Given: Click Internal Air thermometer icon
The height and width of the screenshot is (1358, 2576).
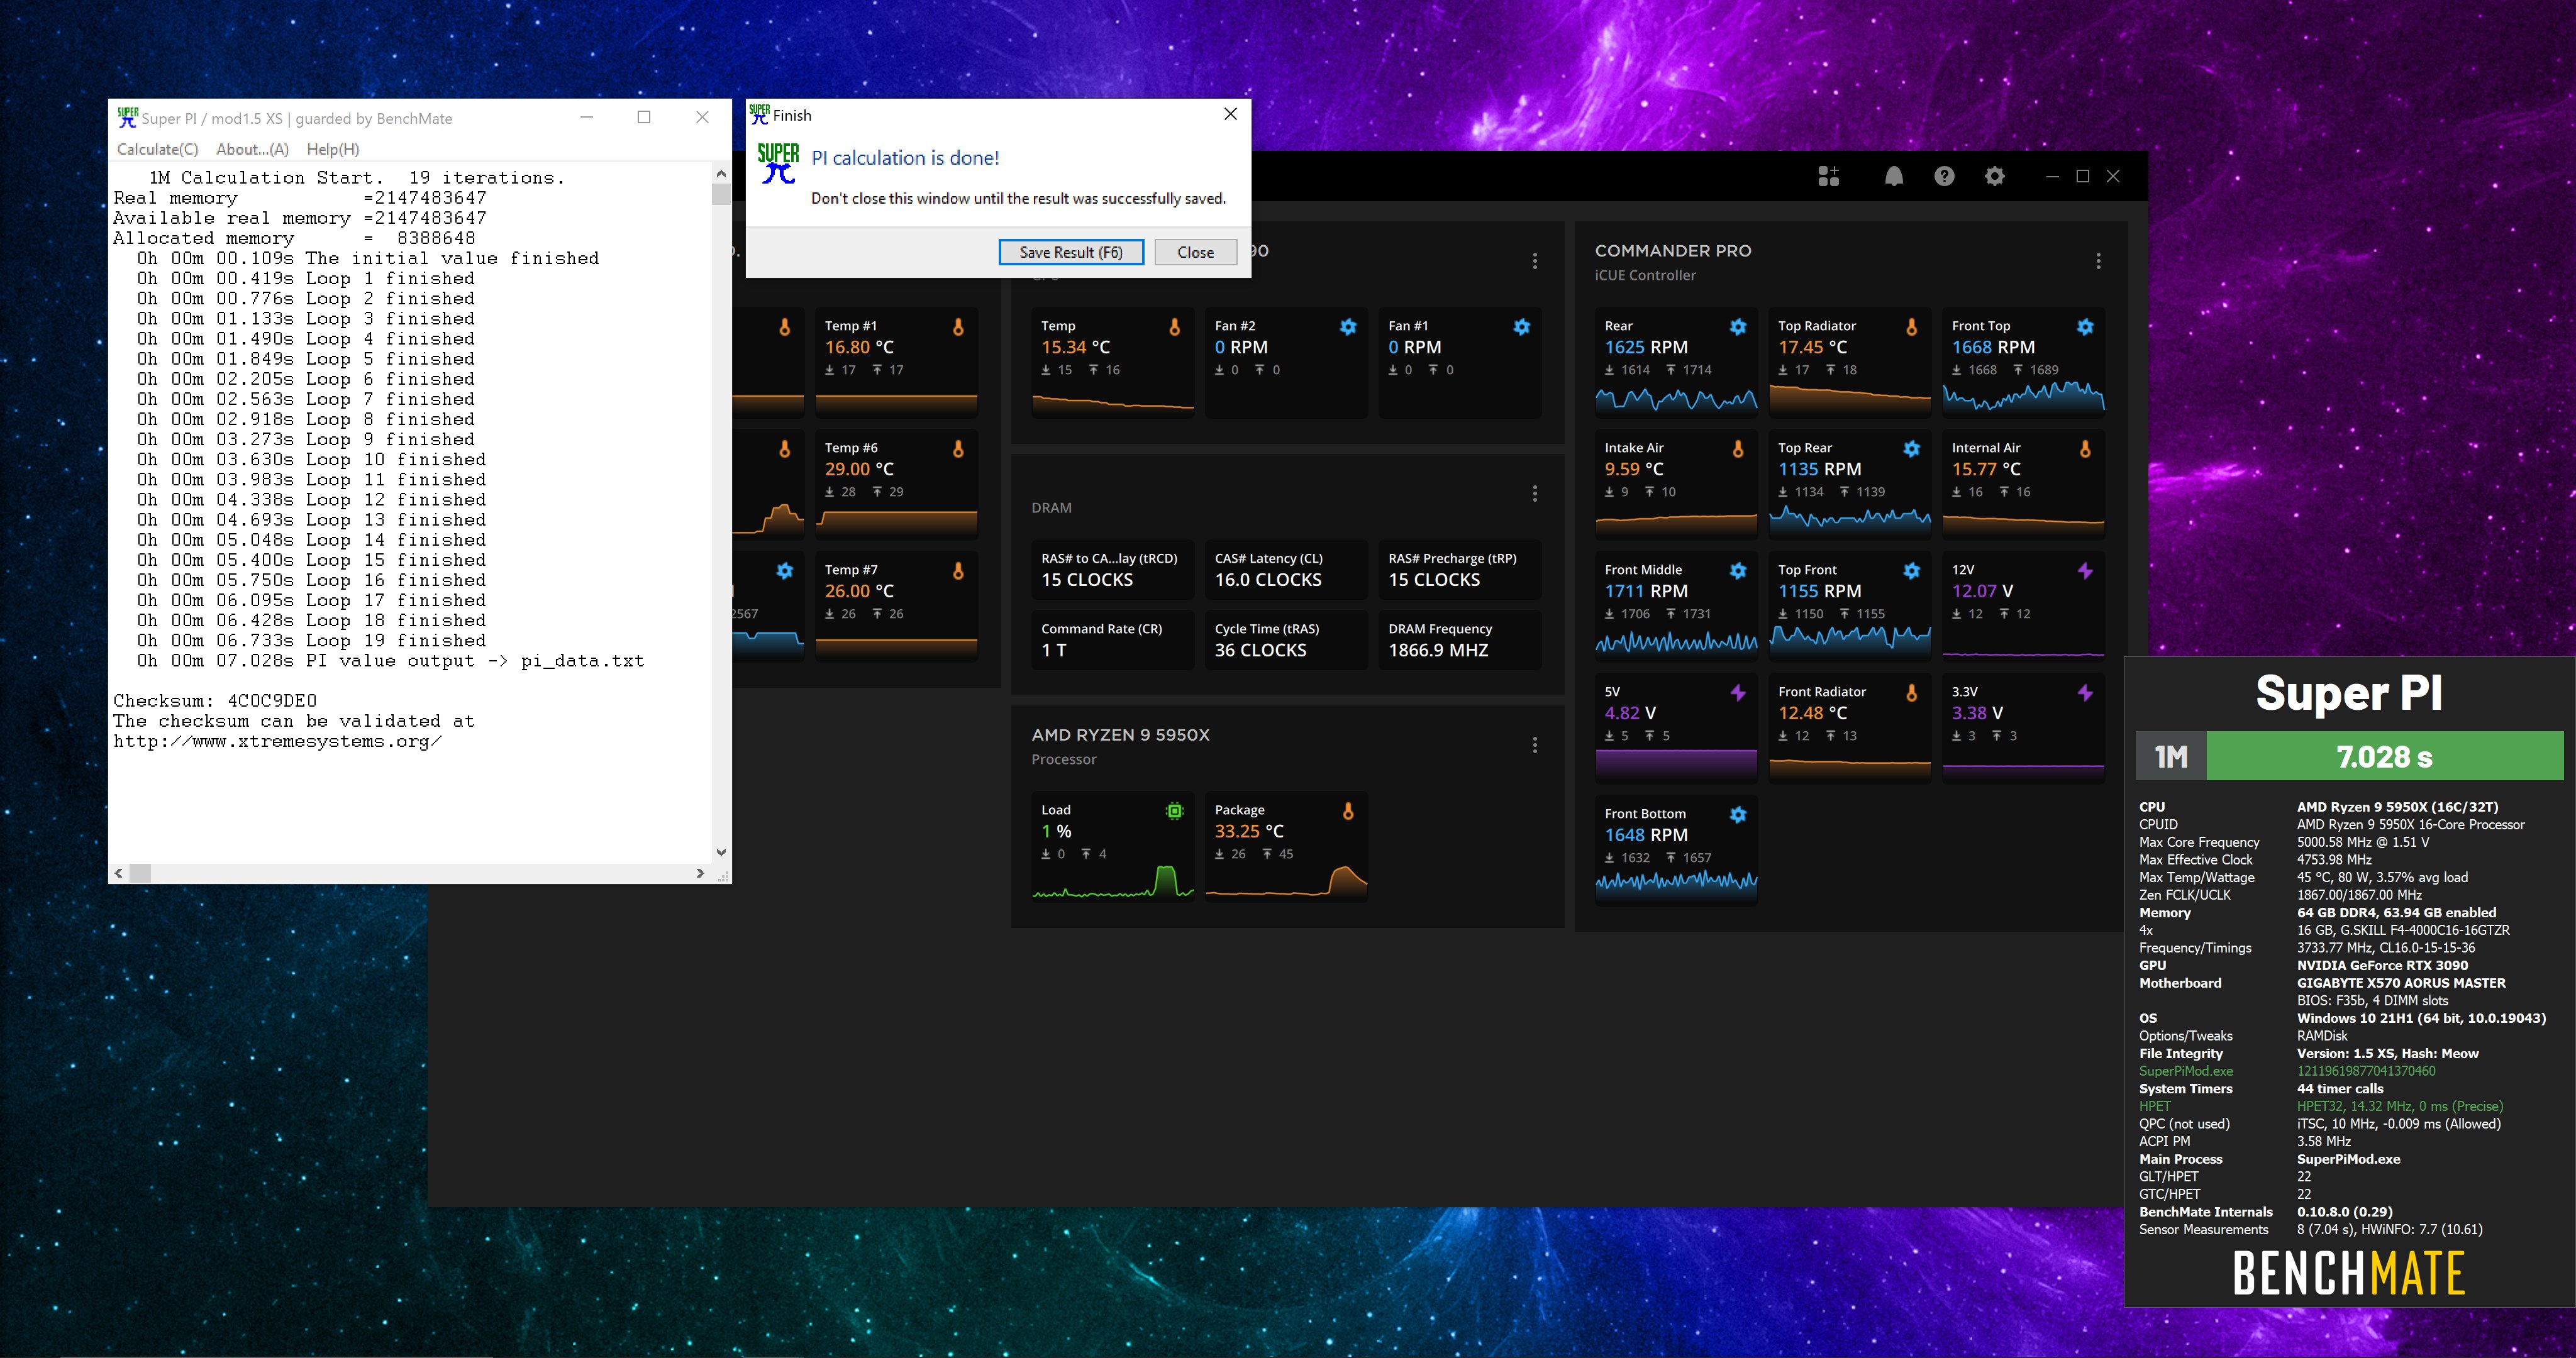Looking at the screenshot, I should pyautogui.click(x=2085, y=449).
